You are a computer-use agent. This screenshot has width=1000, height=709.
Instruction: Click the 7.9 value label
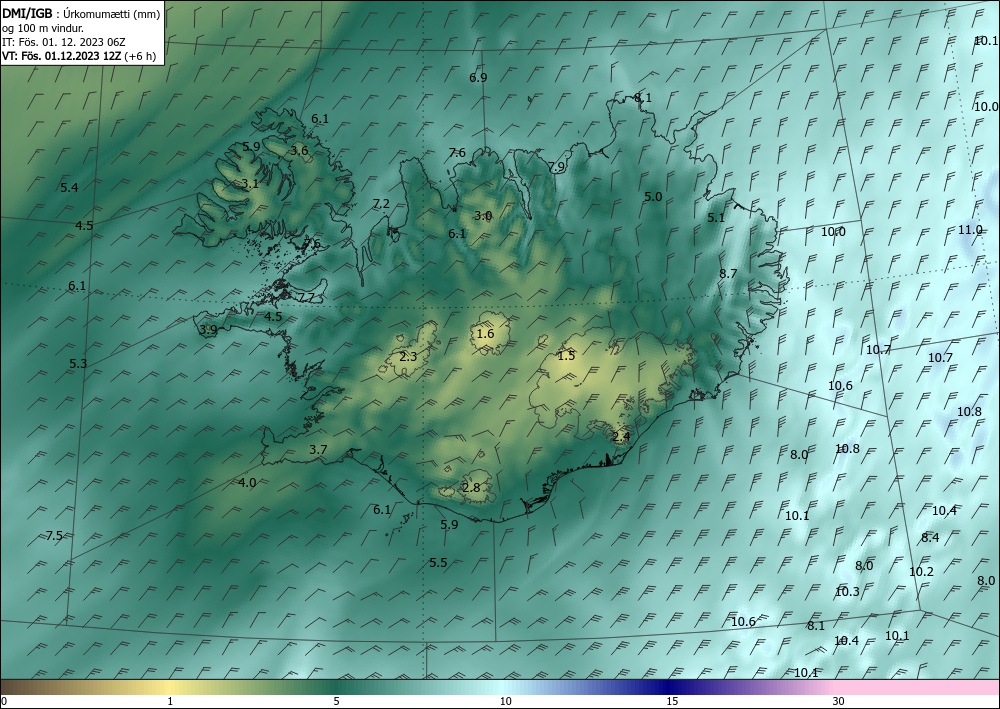point(557,167)
